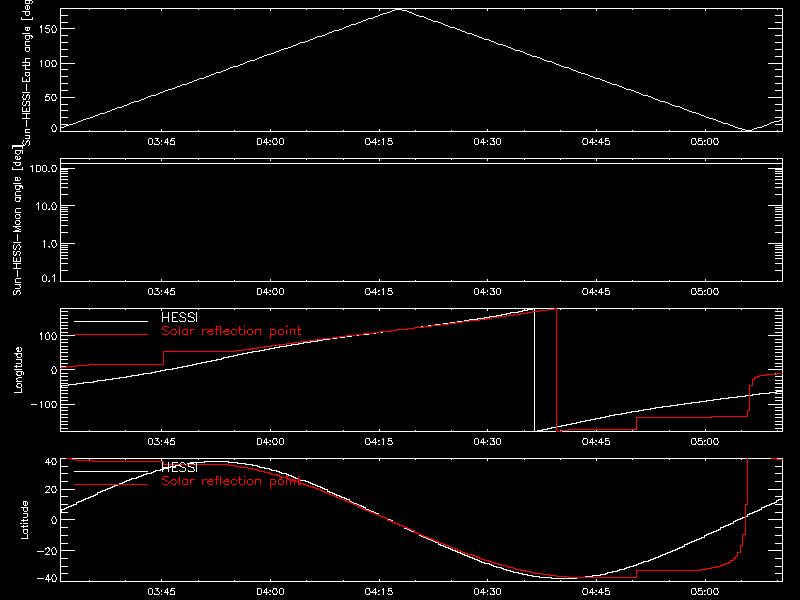The height and width of the screenshot is (600, 800).
Task: Click 04:45 tick under Earth angle plot
Action: [596, 142]
